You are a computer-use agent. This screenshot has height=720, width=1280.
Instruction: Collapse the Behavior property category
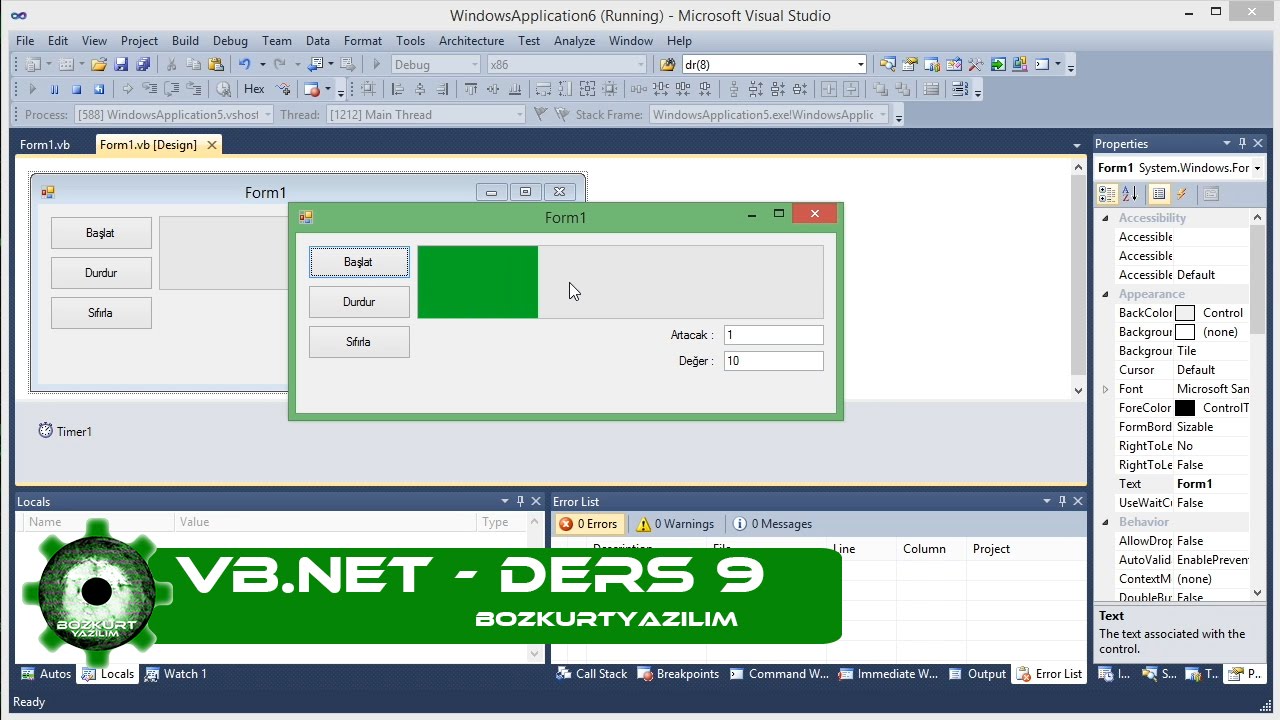tap(1105, 522)
